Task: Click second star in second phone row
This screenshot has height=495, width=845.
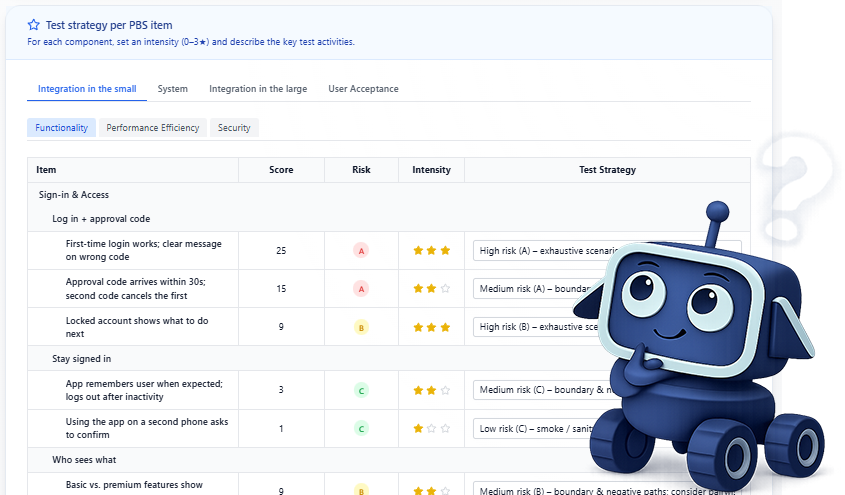Action: click(432, 428)
